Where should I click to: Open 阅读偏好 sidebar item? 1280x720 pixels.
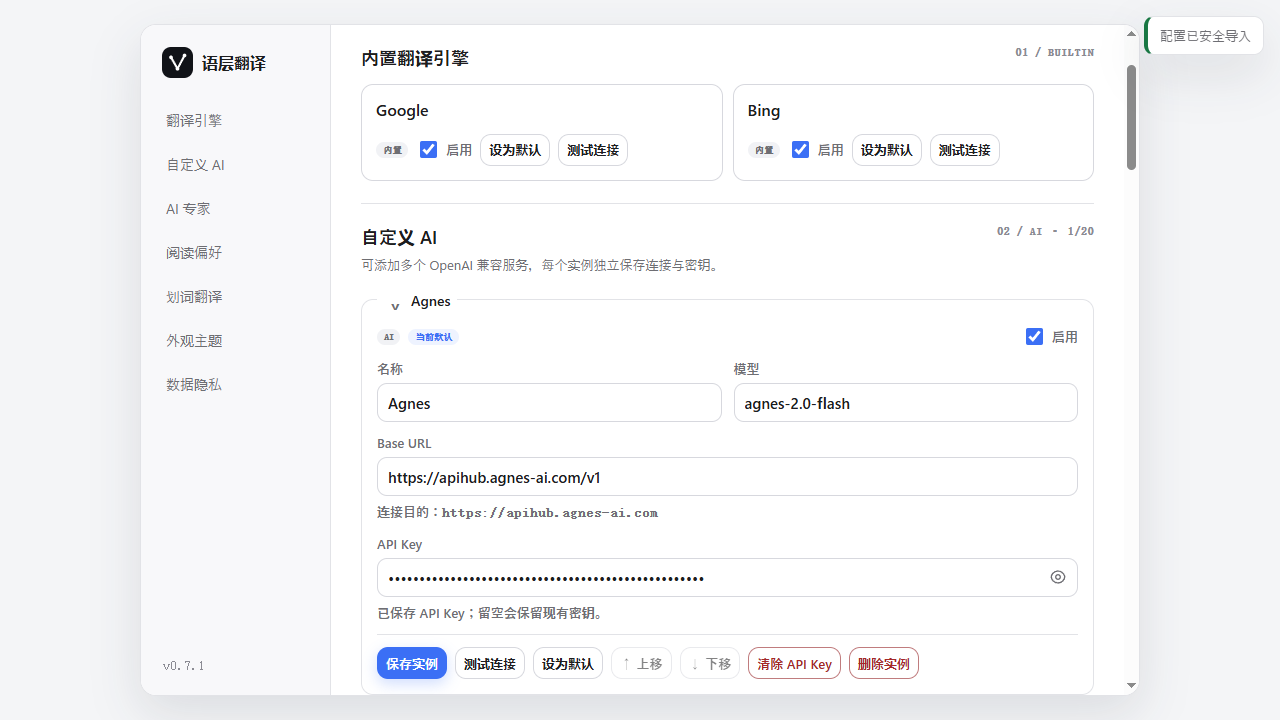tap(194, 253)
